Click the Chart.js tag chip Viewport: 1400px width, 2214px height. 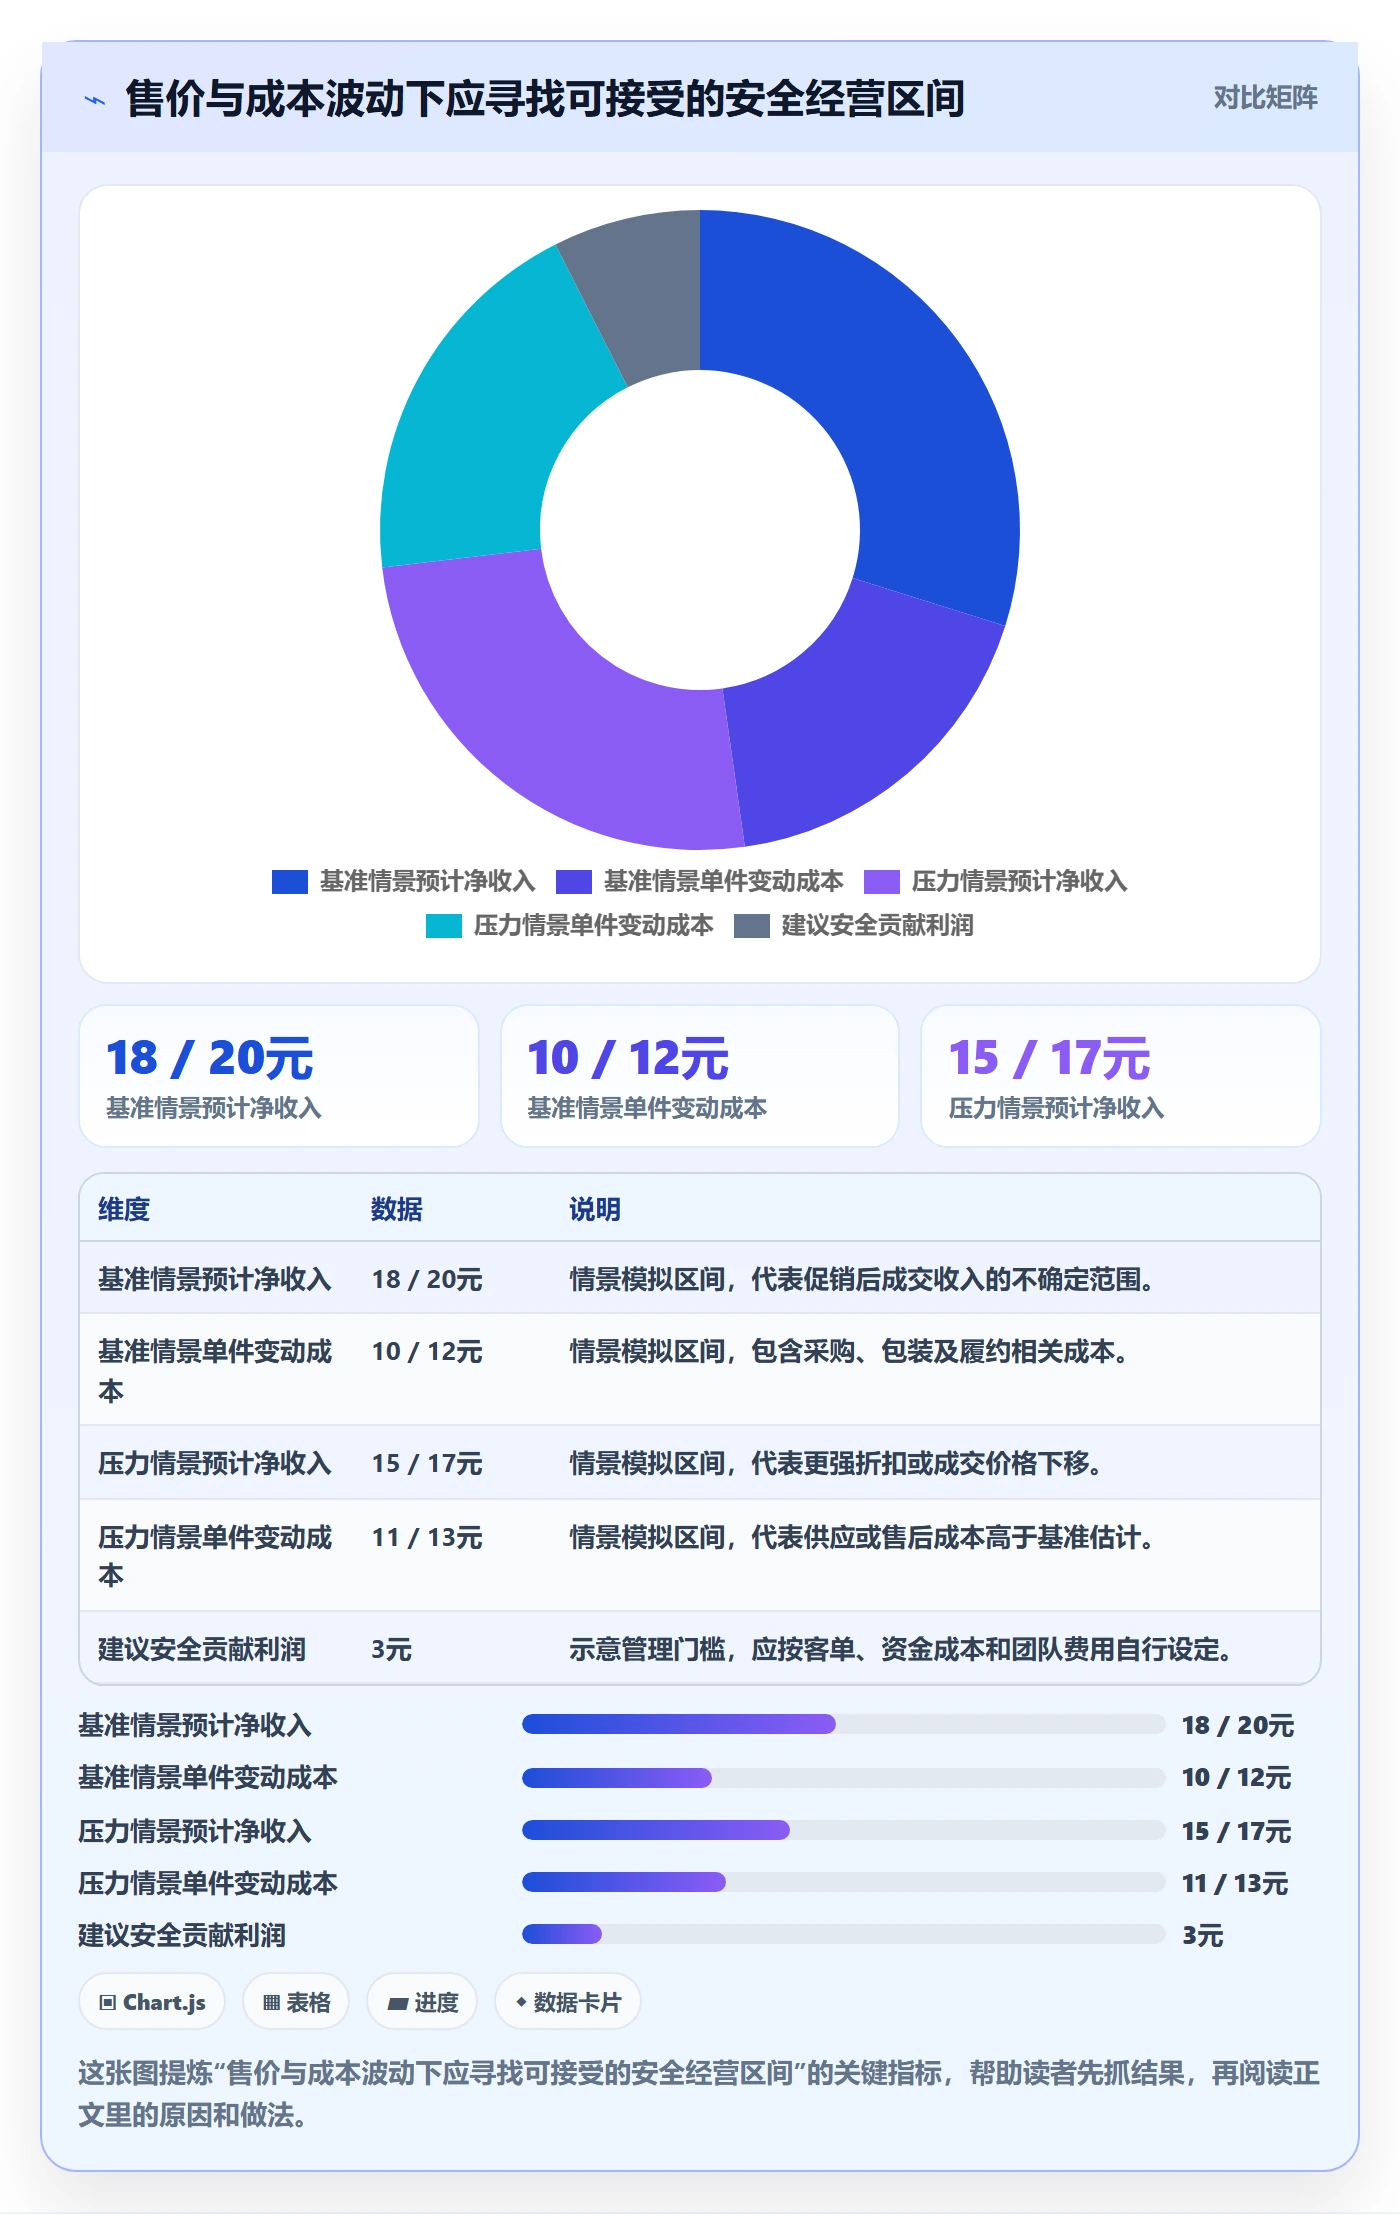(x=152, y=2002)
